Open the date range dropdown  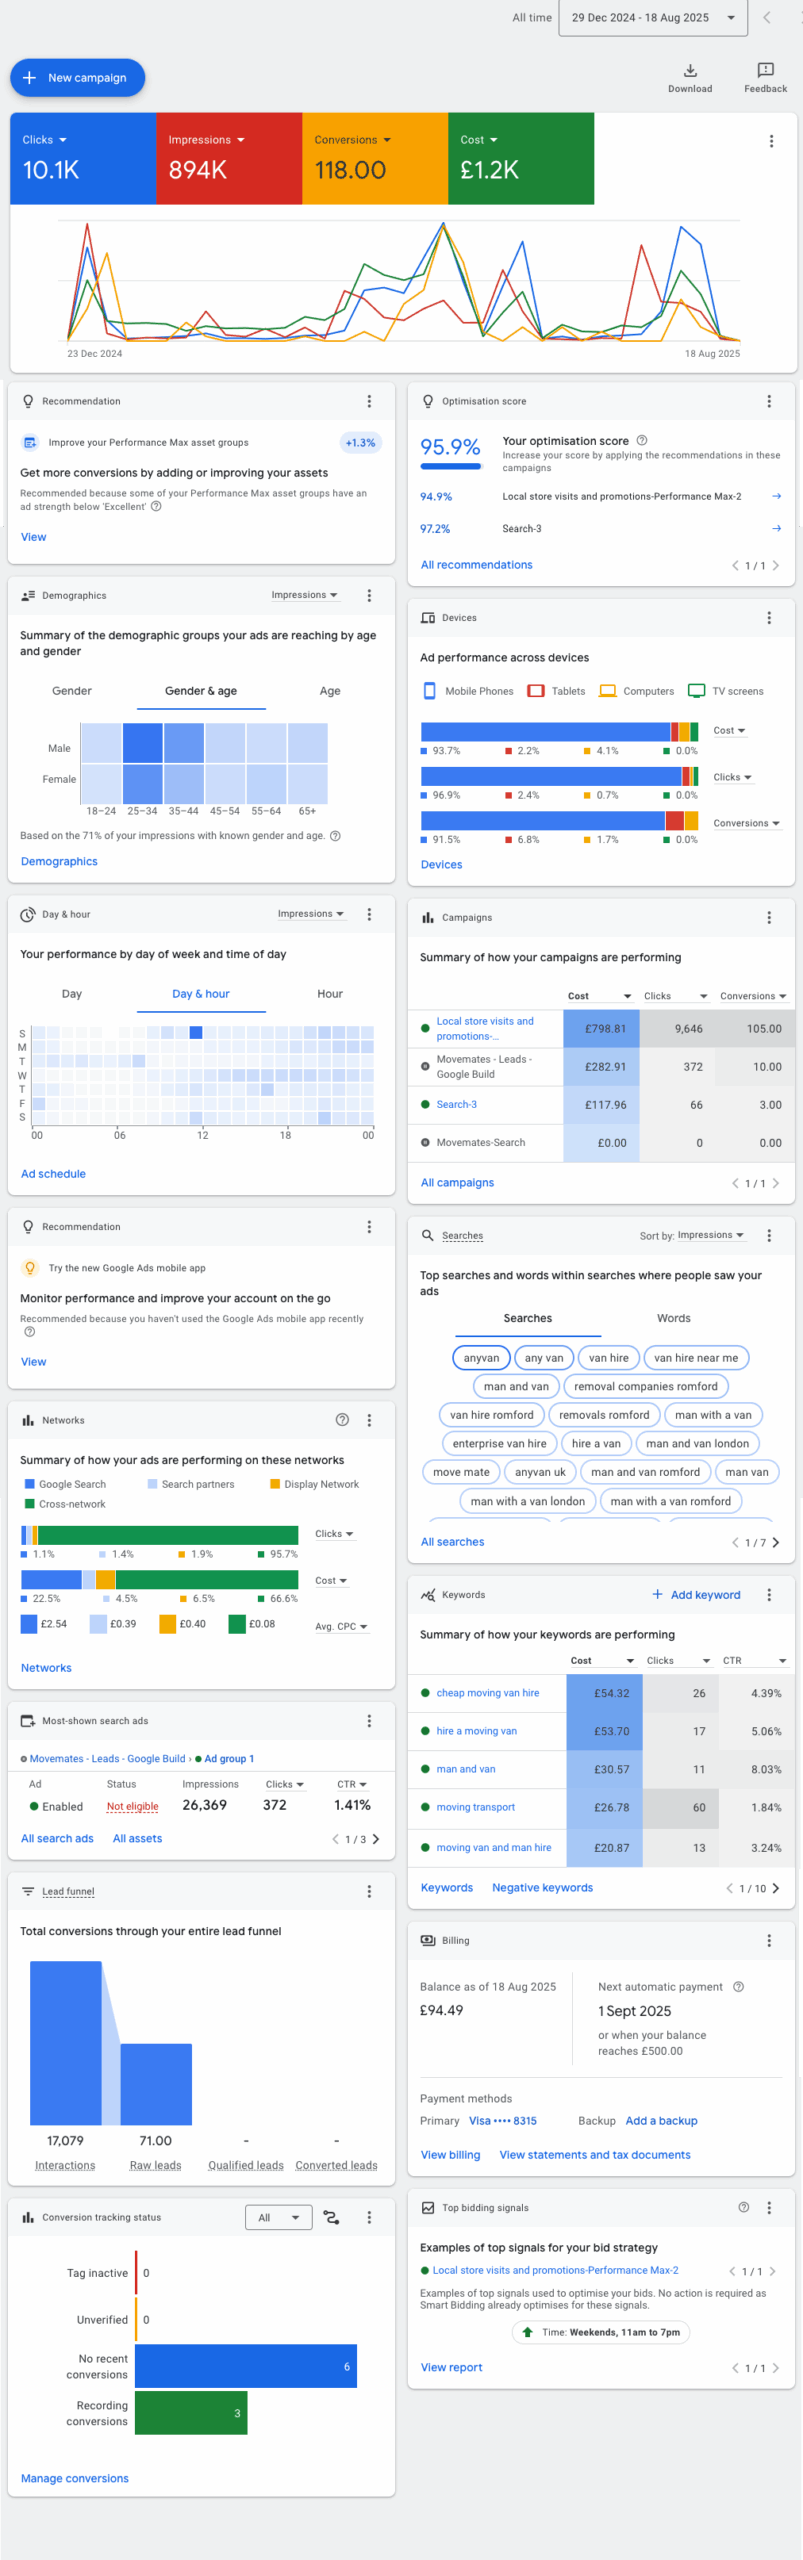[653, 18]
